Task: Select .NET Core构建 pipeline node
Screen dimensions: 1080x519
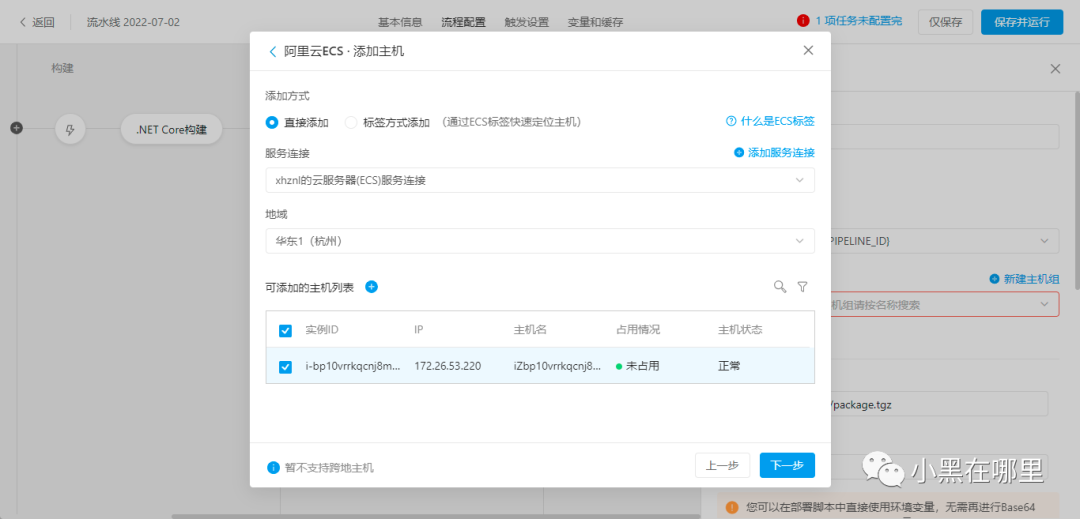Action: tap(172, 129)
